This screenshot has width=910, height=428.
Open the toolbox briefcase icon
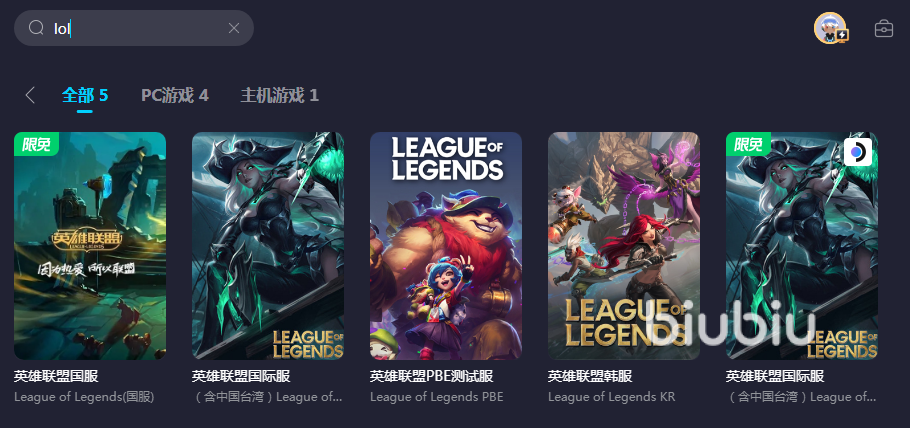click(883, 28)
